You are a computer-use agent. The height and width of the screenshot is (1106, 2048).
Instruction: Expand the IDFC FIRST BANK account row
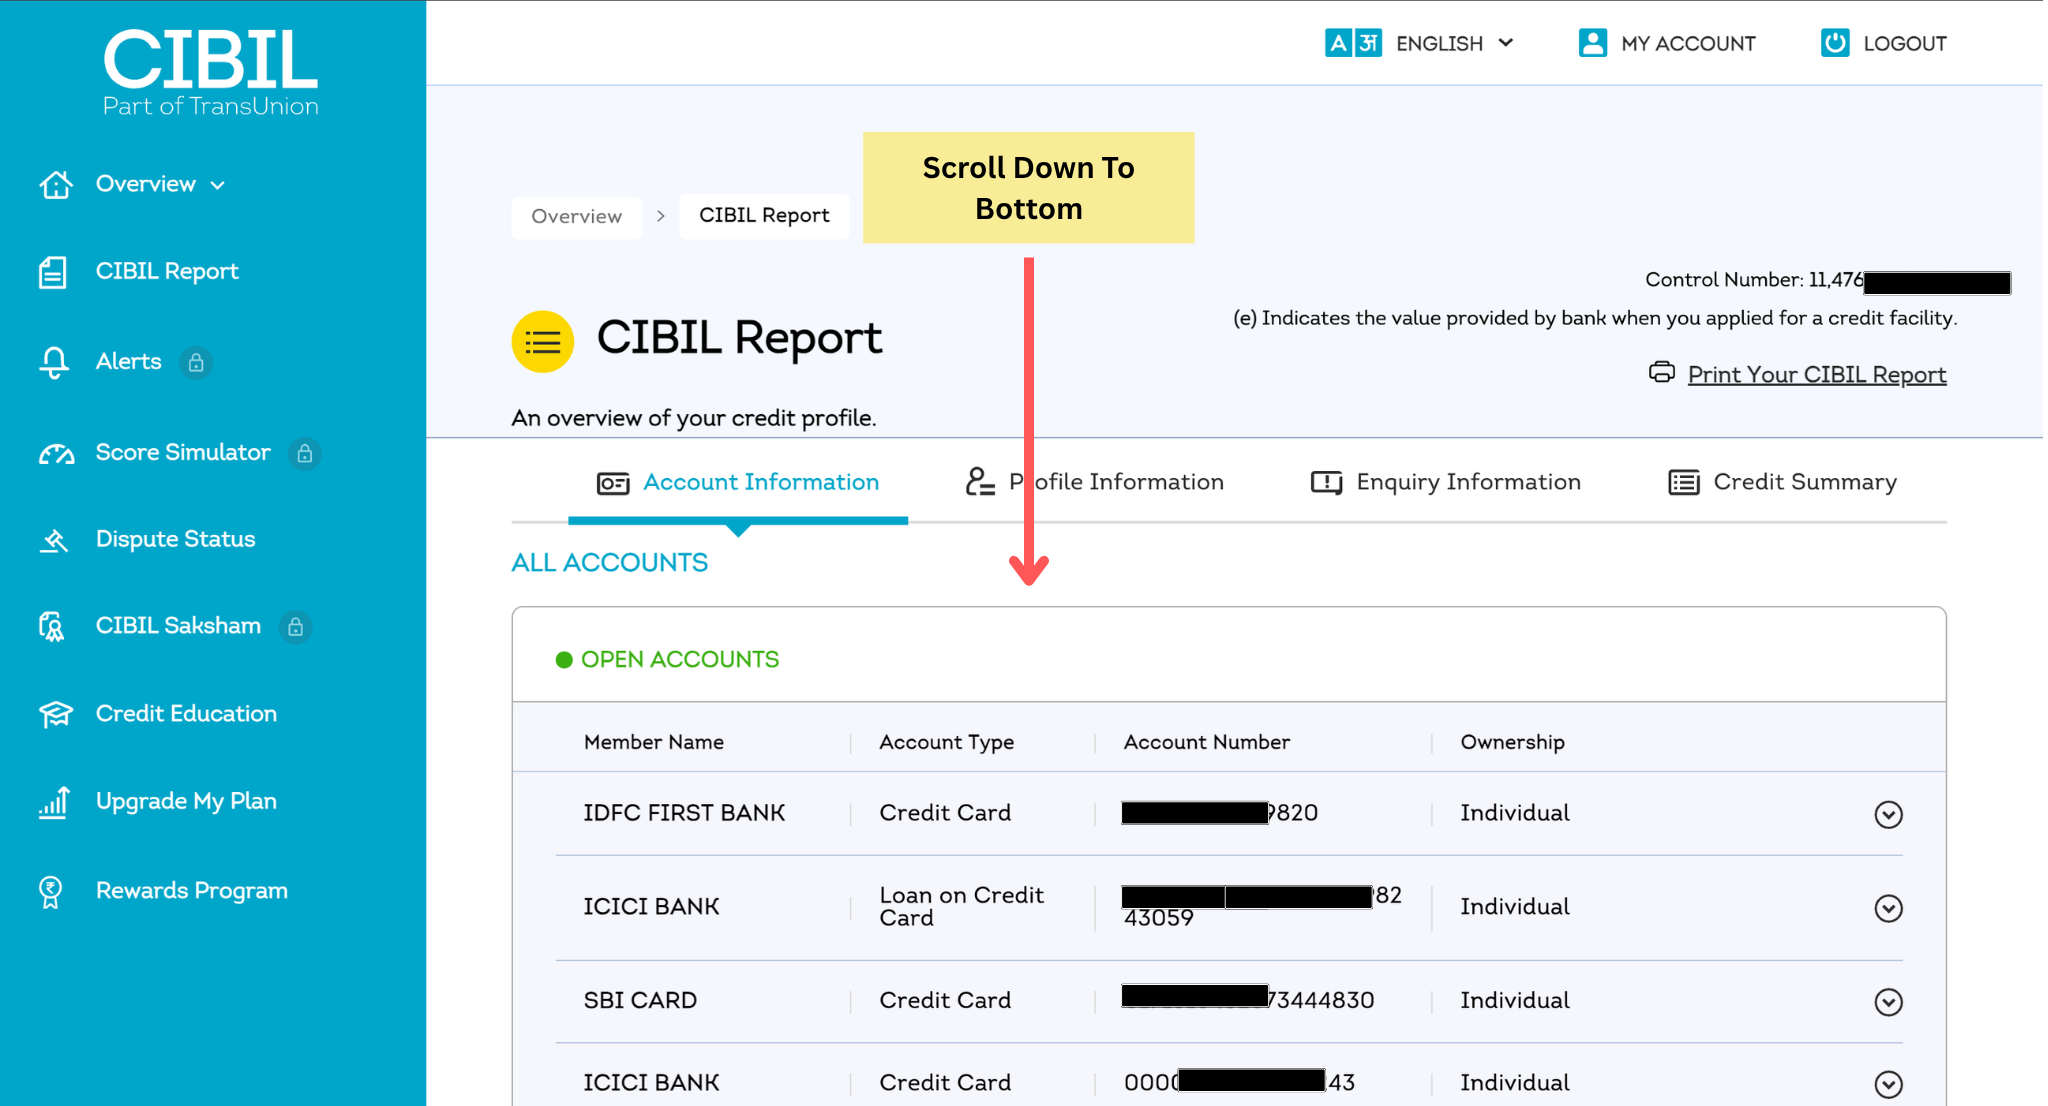click(x=1888, y=815)
